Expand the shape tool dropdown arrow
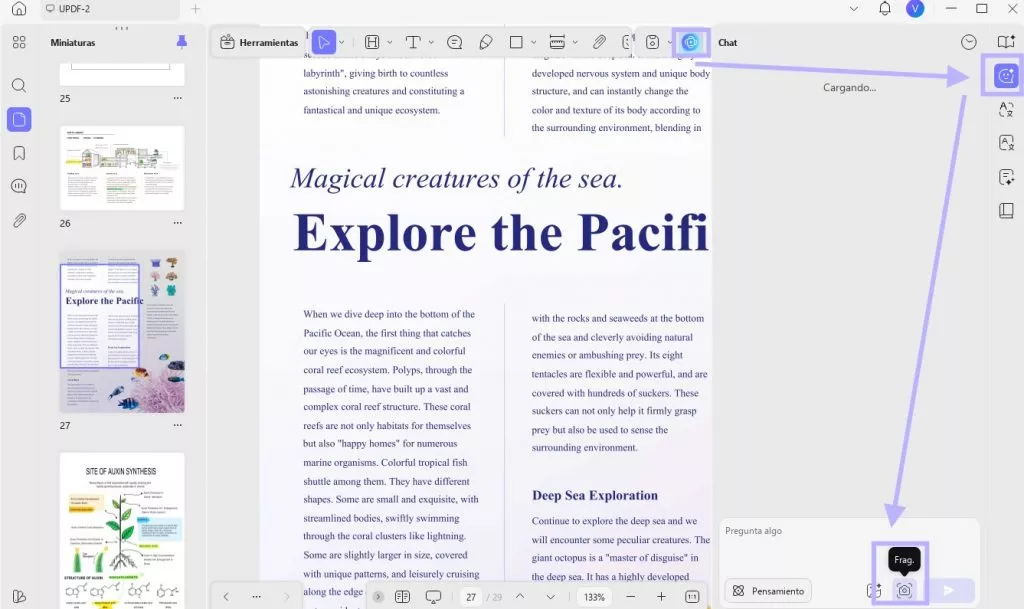 point(534,42)
